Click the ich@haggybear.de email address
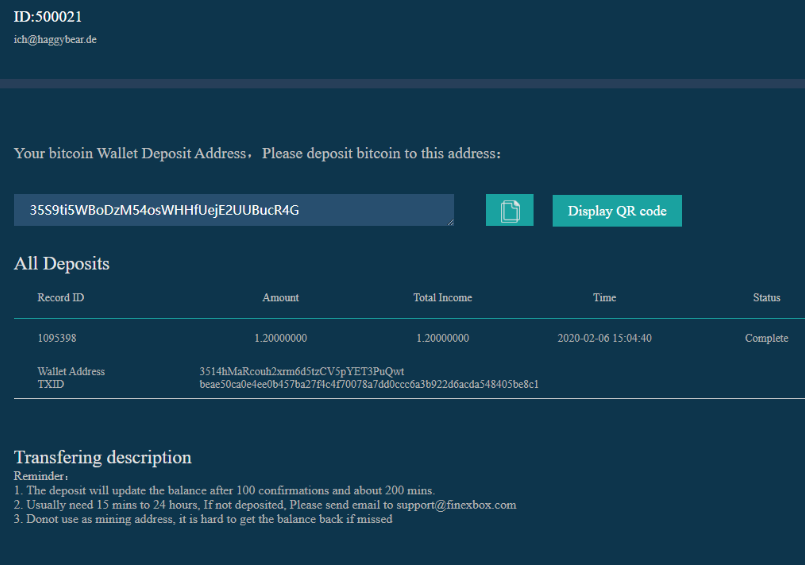Image resolution: width=805 pixels, height=565 pixels. pos(55,39)
